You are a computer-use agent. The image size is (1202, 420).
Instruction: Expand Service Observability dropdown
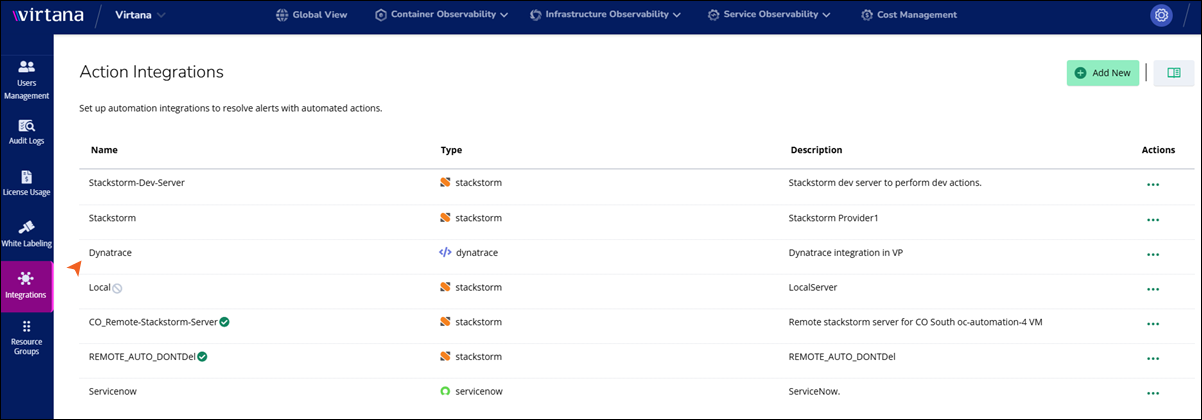tap(769, 15)
